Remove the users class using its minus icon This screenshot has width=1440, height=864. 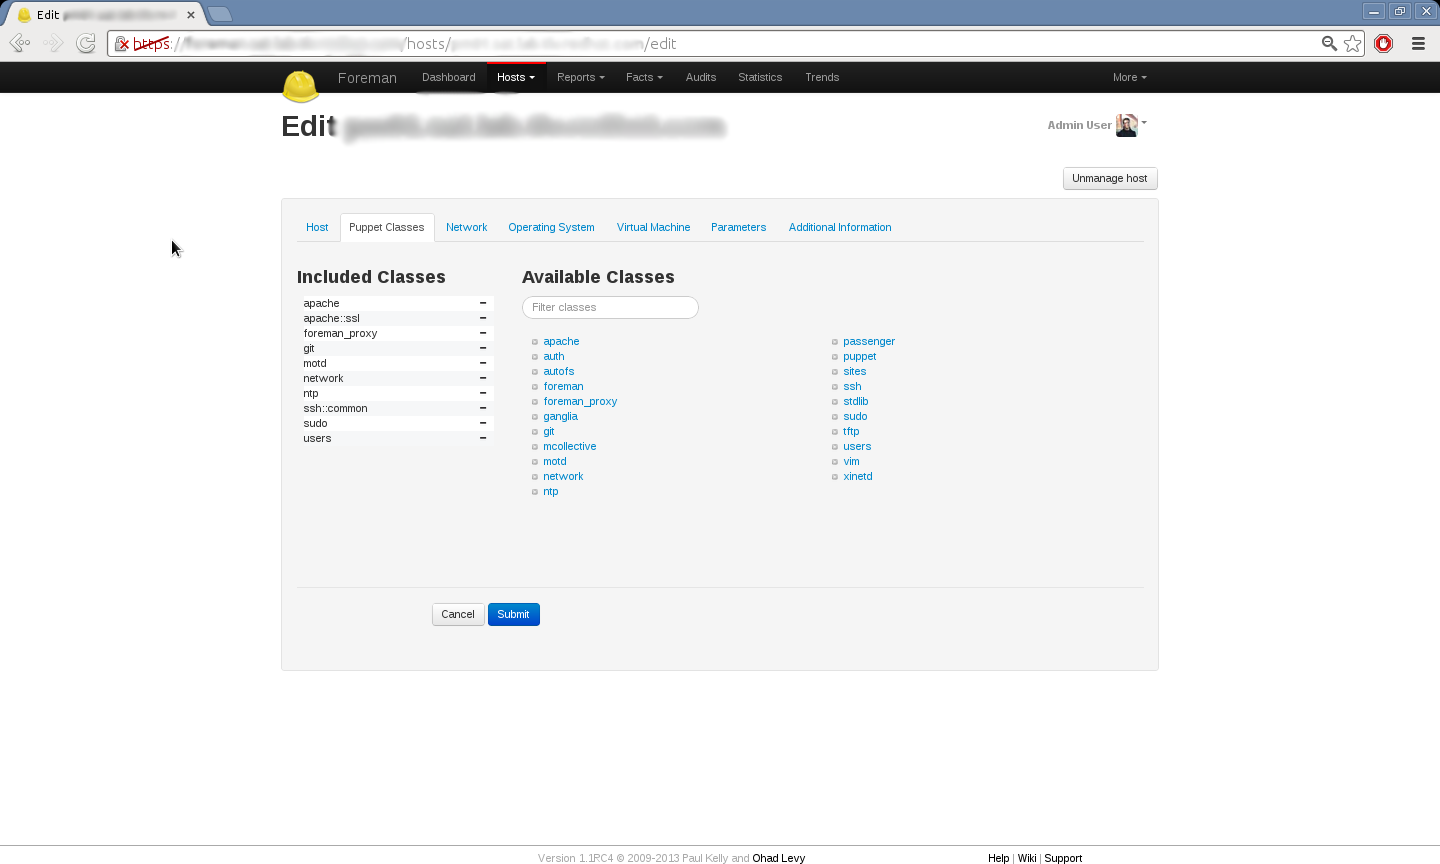(483, 438)
